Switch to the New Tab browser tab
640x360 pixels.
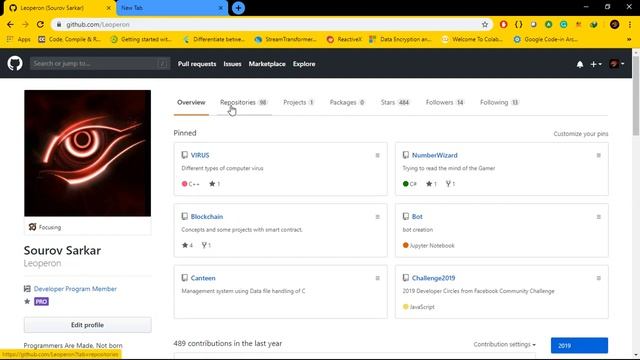click(172, 8)
